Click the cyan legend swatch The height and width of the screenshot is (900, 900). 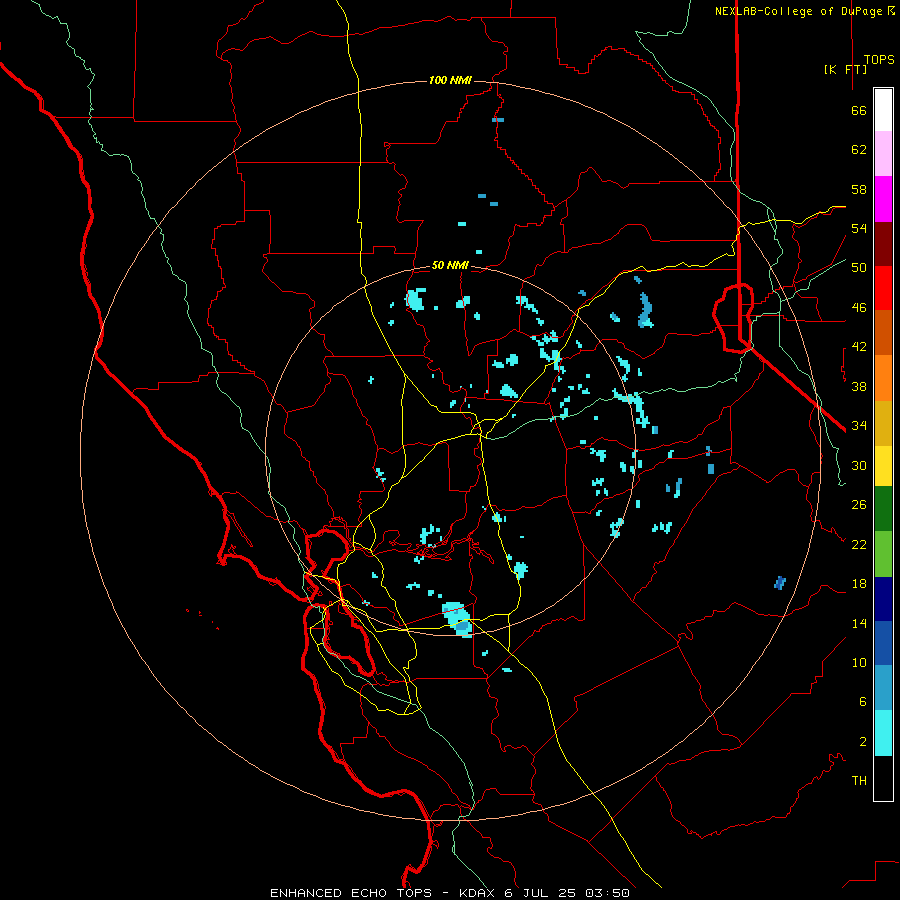coord(883,733)
